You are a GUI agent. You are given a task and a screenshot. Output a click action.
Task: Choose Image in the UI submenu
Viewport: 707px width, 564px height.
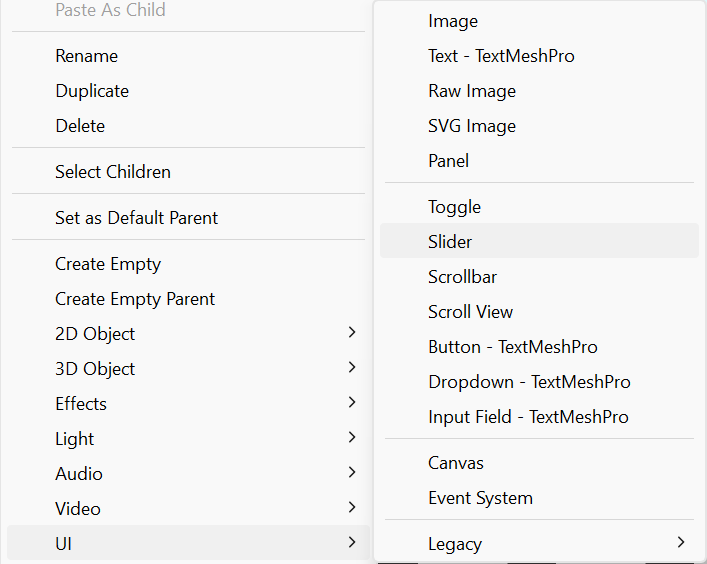coord(453,21)
